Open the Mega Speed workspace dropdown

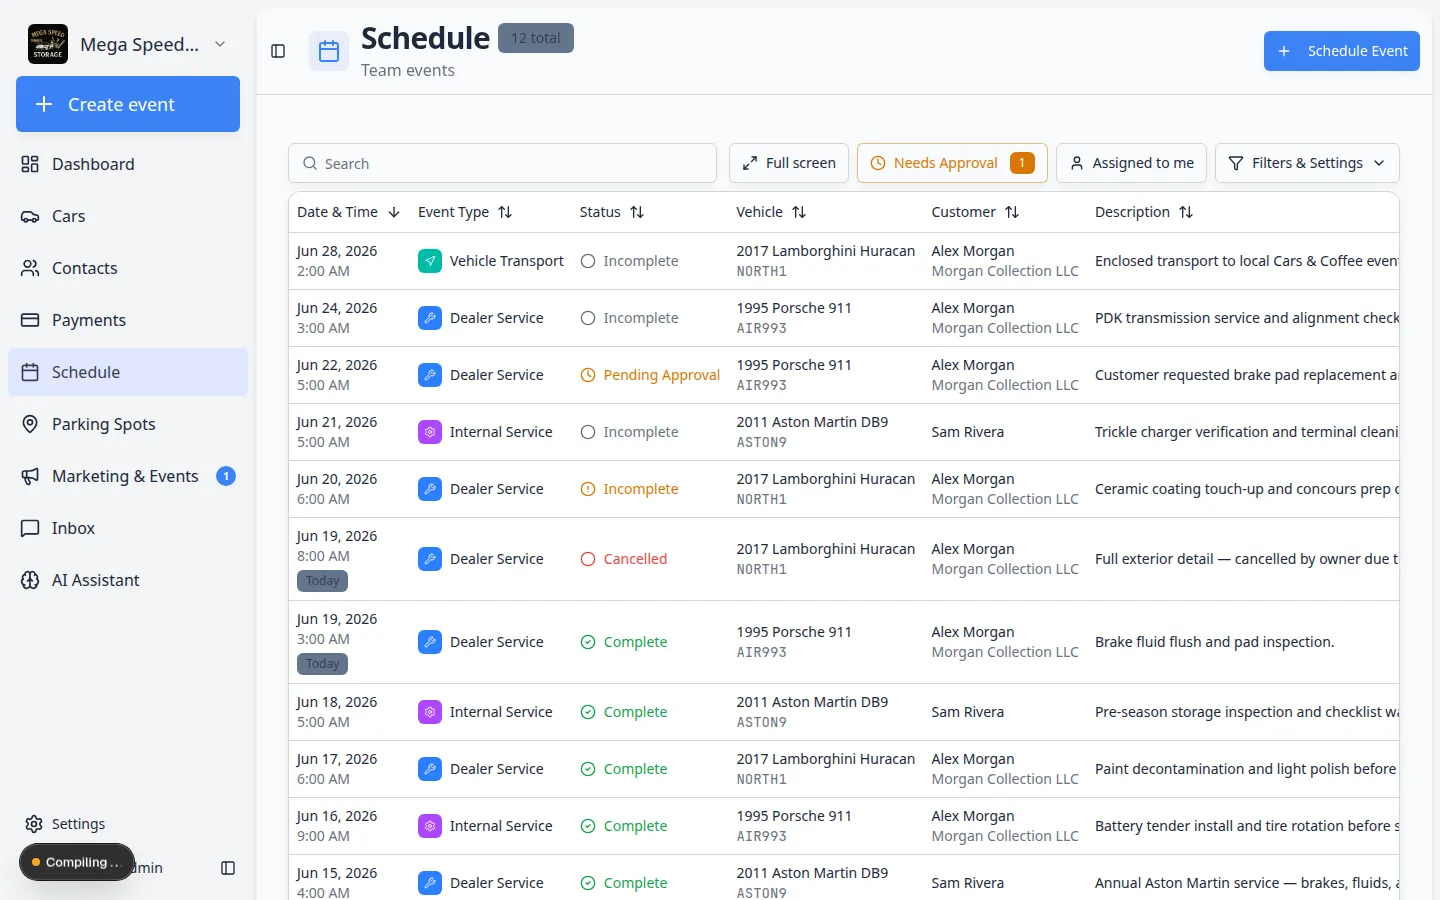220,44
